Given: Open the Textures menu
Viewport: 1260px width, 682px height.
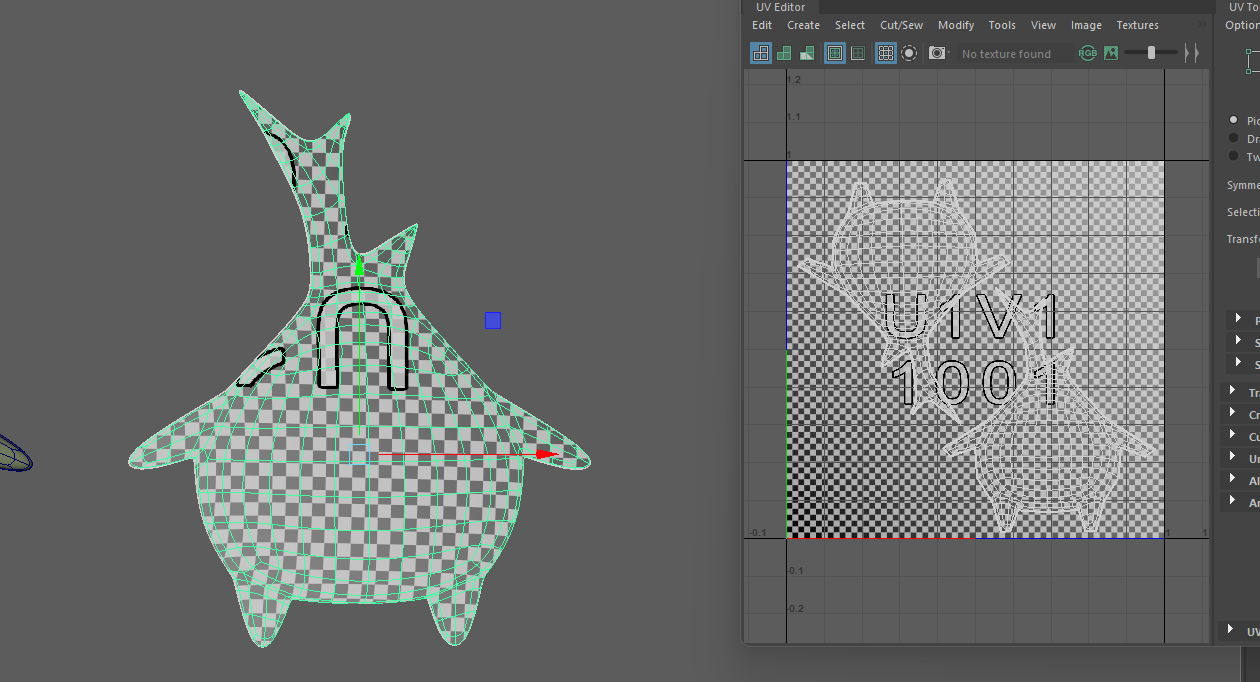Looking at the screenshot, I should pos(1137,25).
